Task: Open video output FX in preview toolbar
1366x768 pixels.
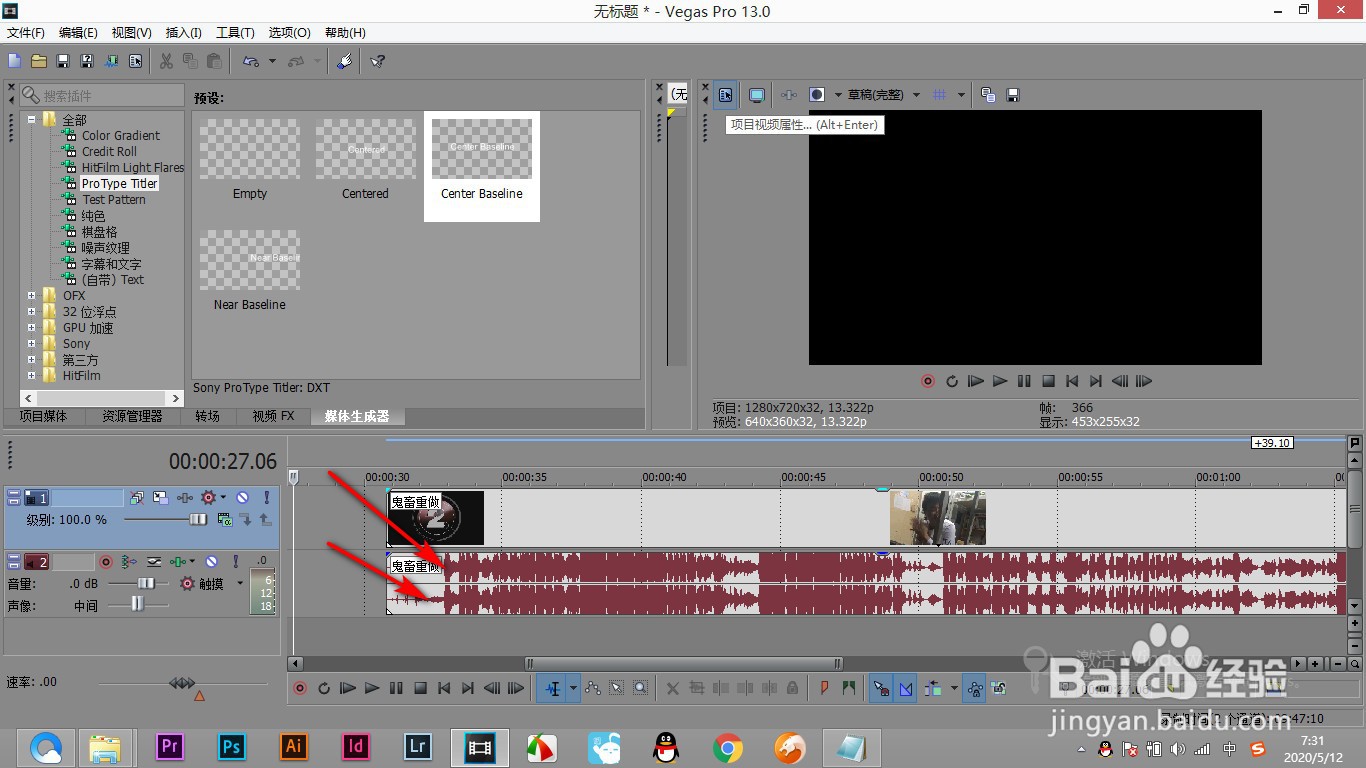Action: pos(789,95)
